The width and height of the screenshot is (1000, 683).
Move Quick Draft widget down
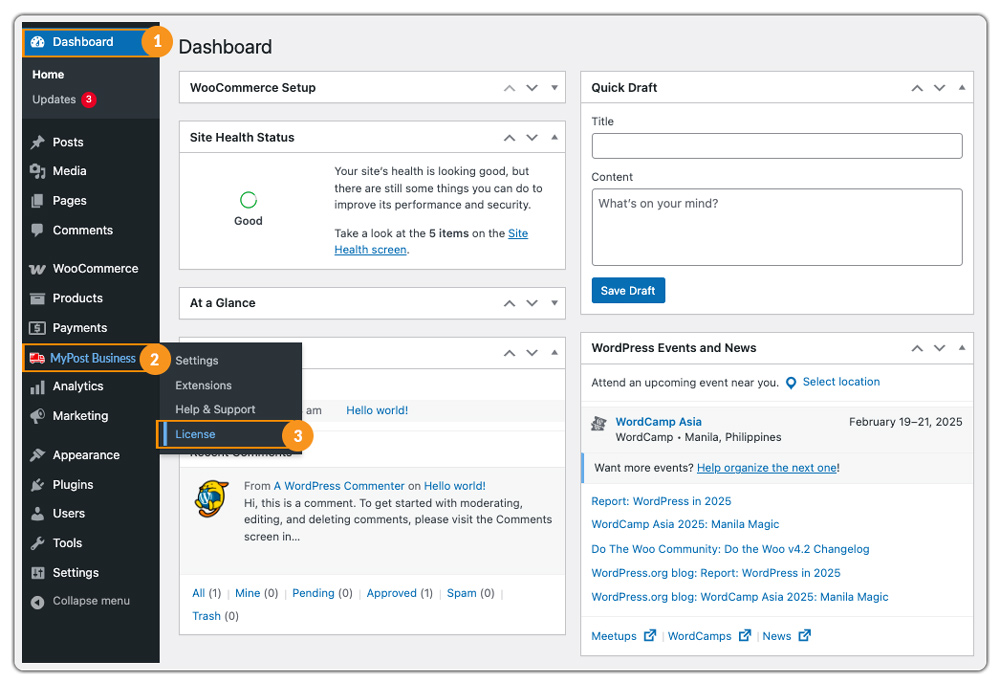(939, 88)
